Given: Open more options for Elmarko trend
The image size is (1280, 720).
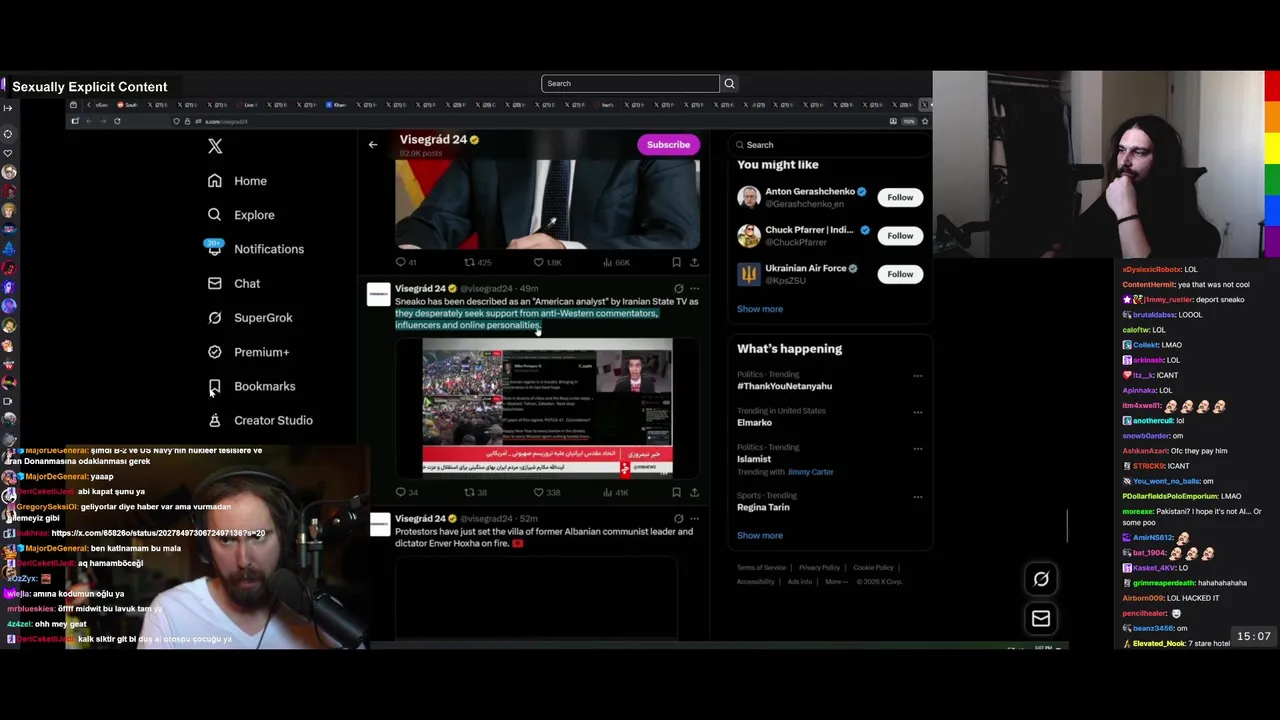Looking at the screenshot, I should coord(917,412).
